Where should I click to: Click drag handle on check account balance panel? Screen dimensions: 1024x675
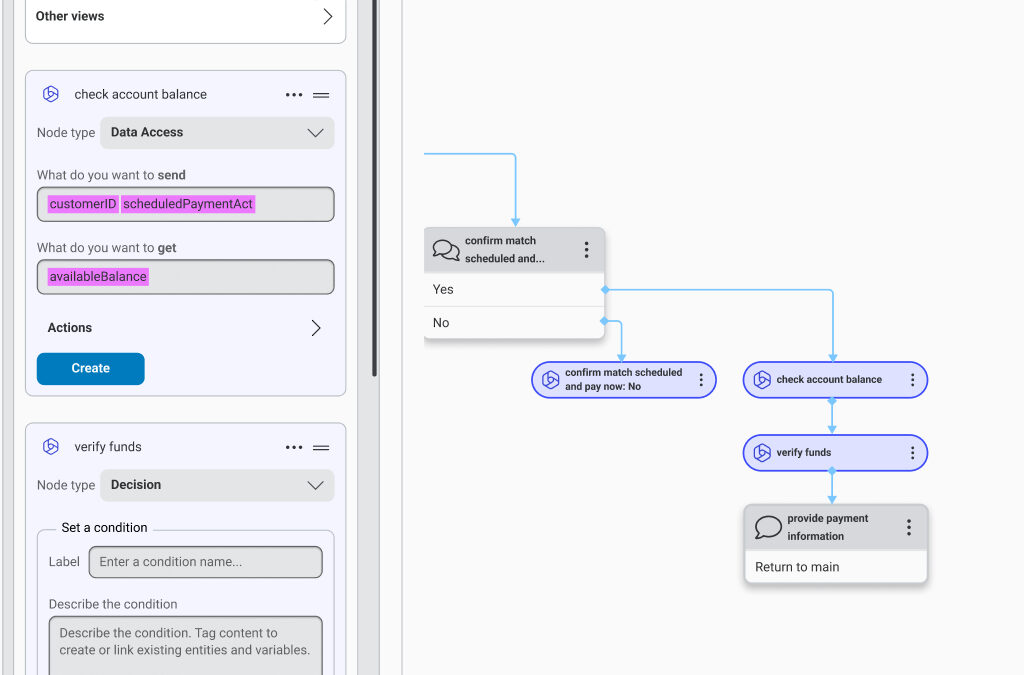(321, 95)
